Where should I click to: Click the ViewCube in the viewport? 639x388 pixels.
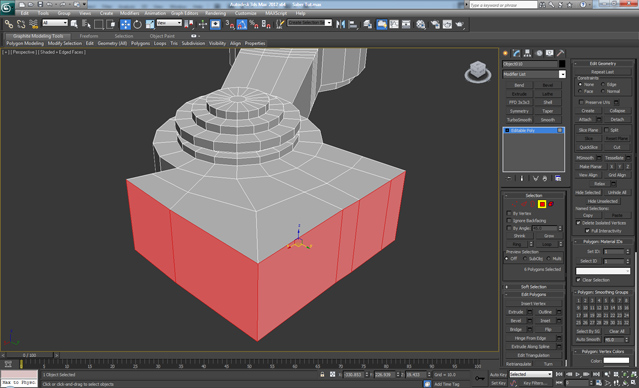[x=478, y=71]
